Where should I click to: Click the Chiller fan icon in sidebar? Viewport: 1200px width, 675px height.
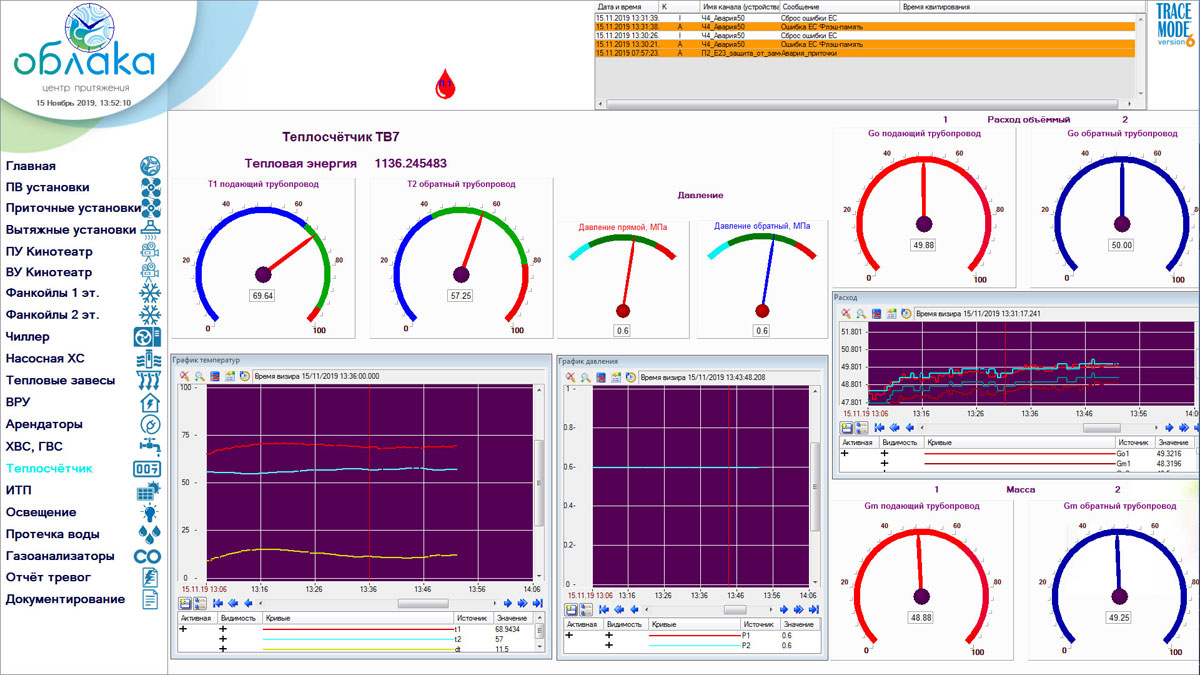(x=148, y=338)
